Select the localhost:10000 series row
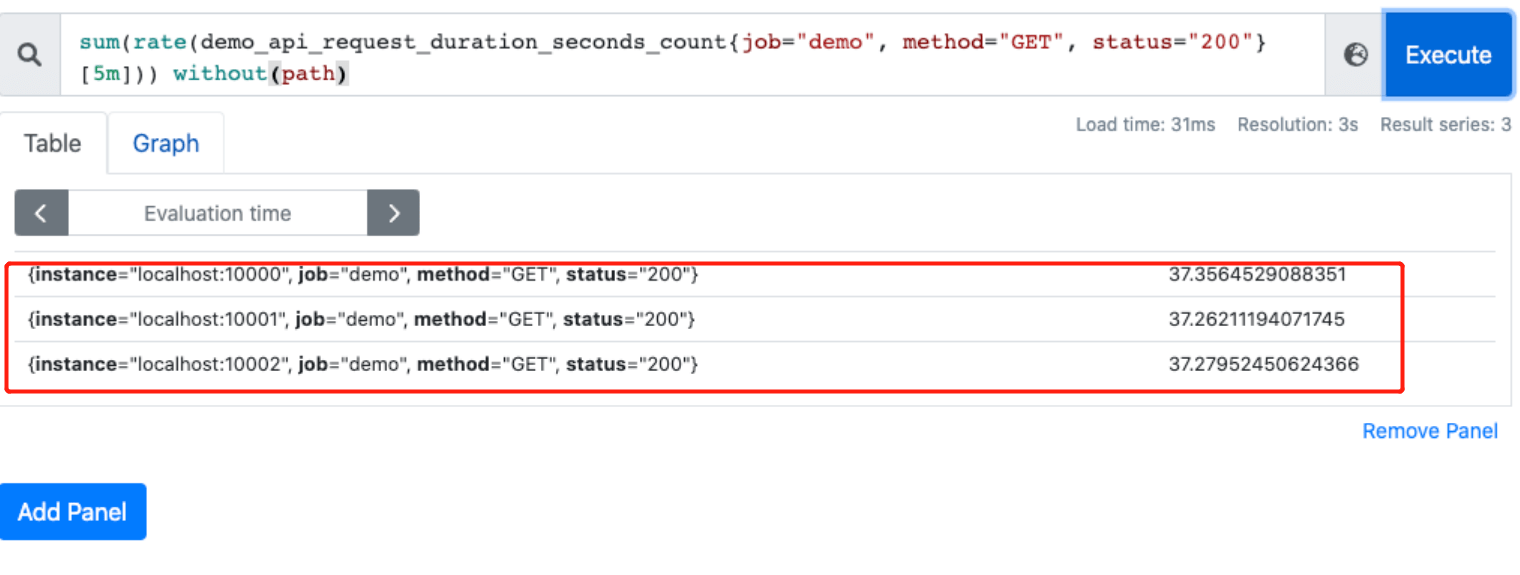This screenshot has width=1520, height=575. pyautogui.click(x=755, y=274)
